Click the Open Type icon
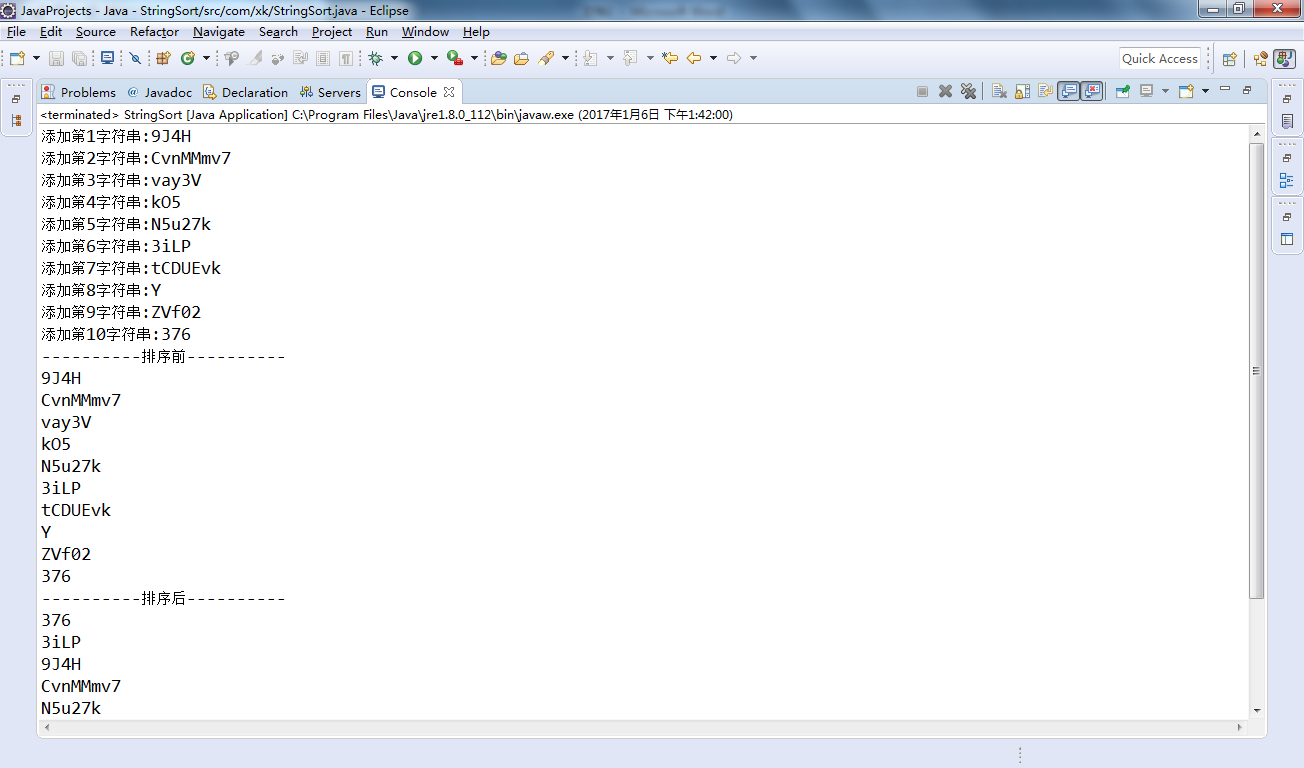Image resolution: width=1304 pixels, height=768 pixels. pos(498,58)
